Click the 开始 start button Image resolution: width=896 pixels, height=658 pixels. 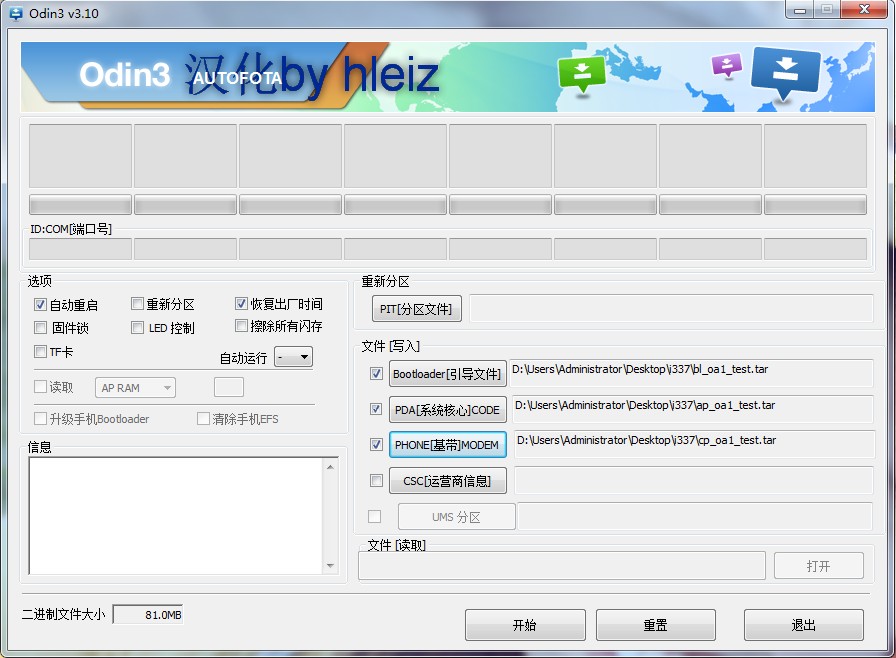click(525, 625)
